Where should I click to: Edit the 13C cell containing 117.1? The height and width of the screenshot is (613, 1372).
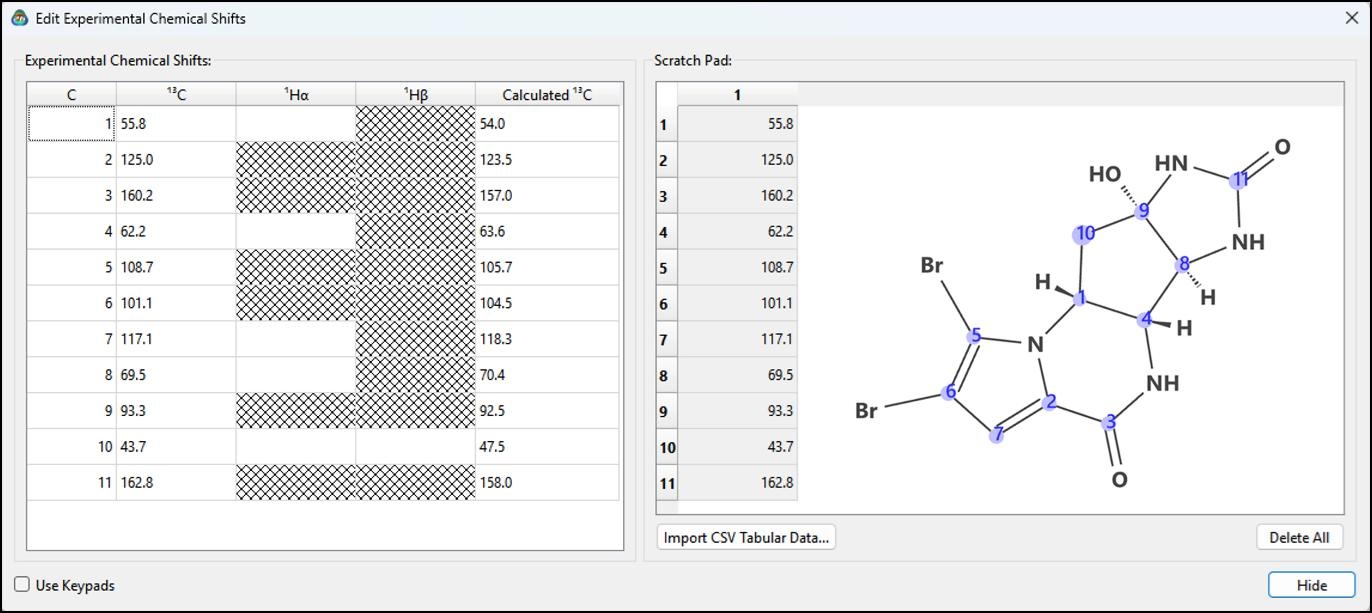coord(176,339)
